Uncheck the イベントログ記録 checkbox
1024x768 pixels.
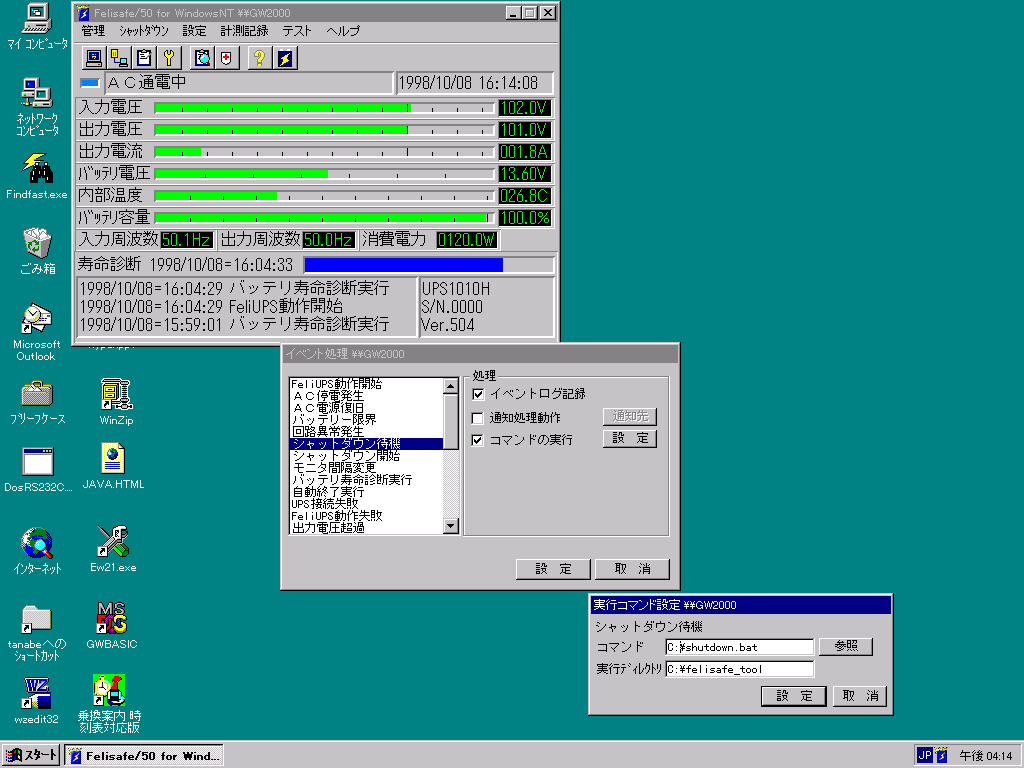coord(478,395)
